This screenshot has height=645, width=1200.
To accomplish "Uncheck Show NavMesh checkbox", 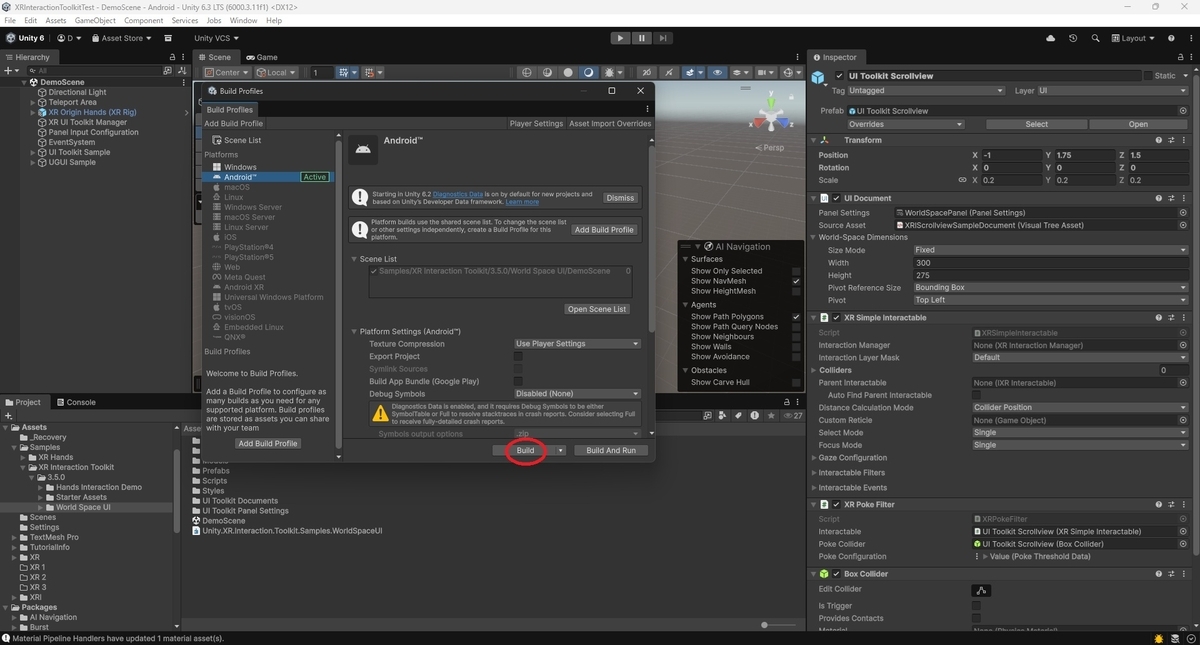I will coord(796,281).
